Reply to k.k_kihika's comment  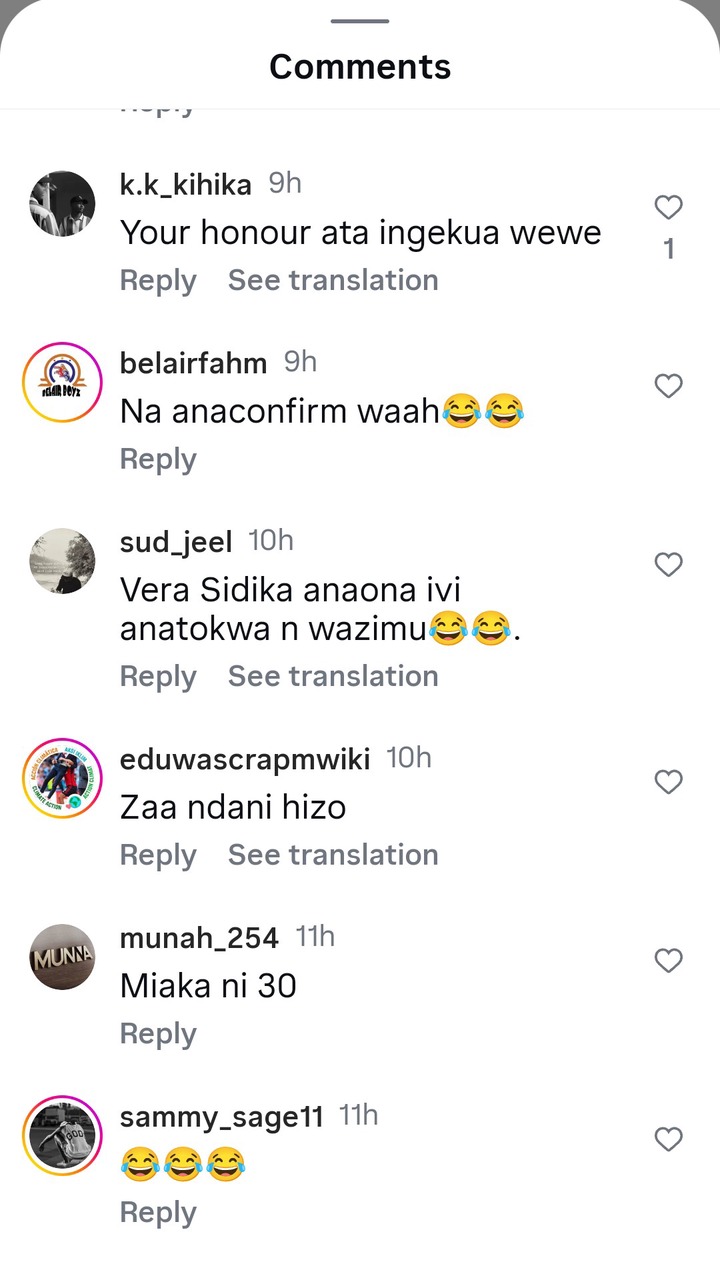click(x=158, y=281)
